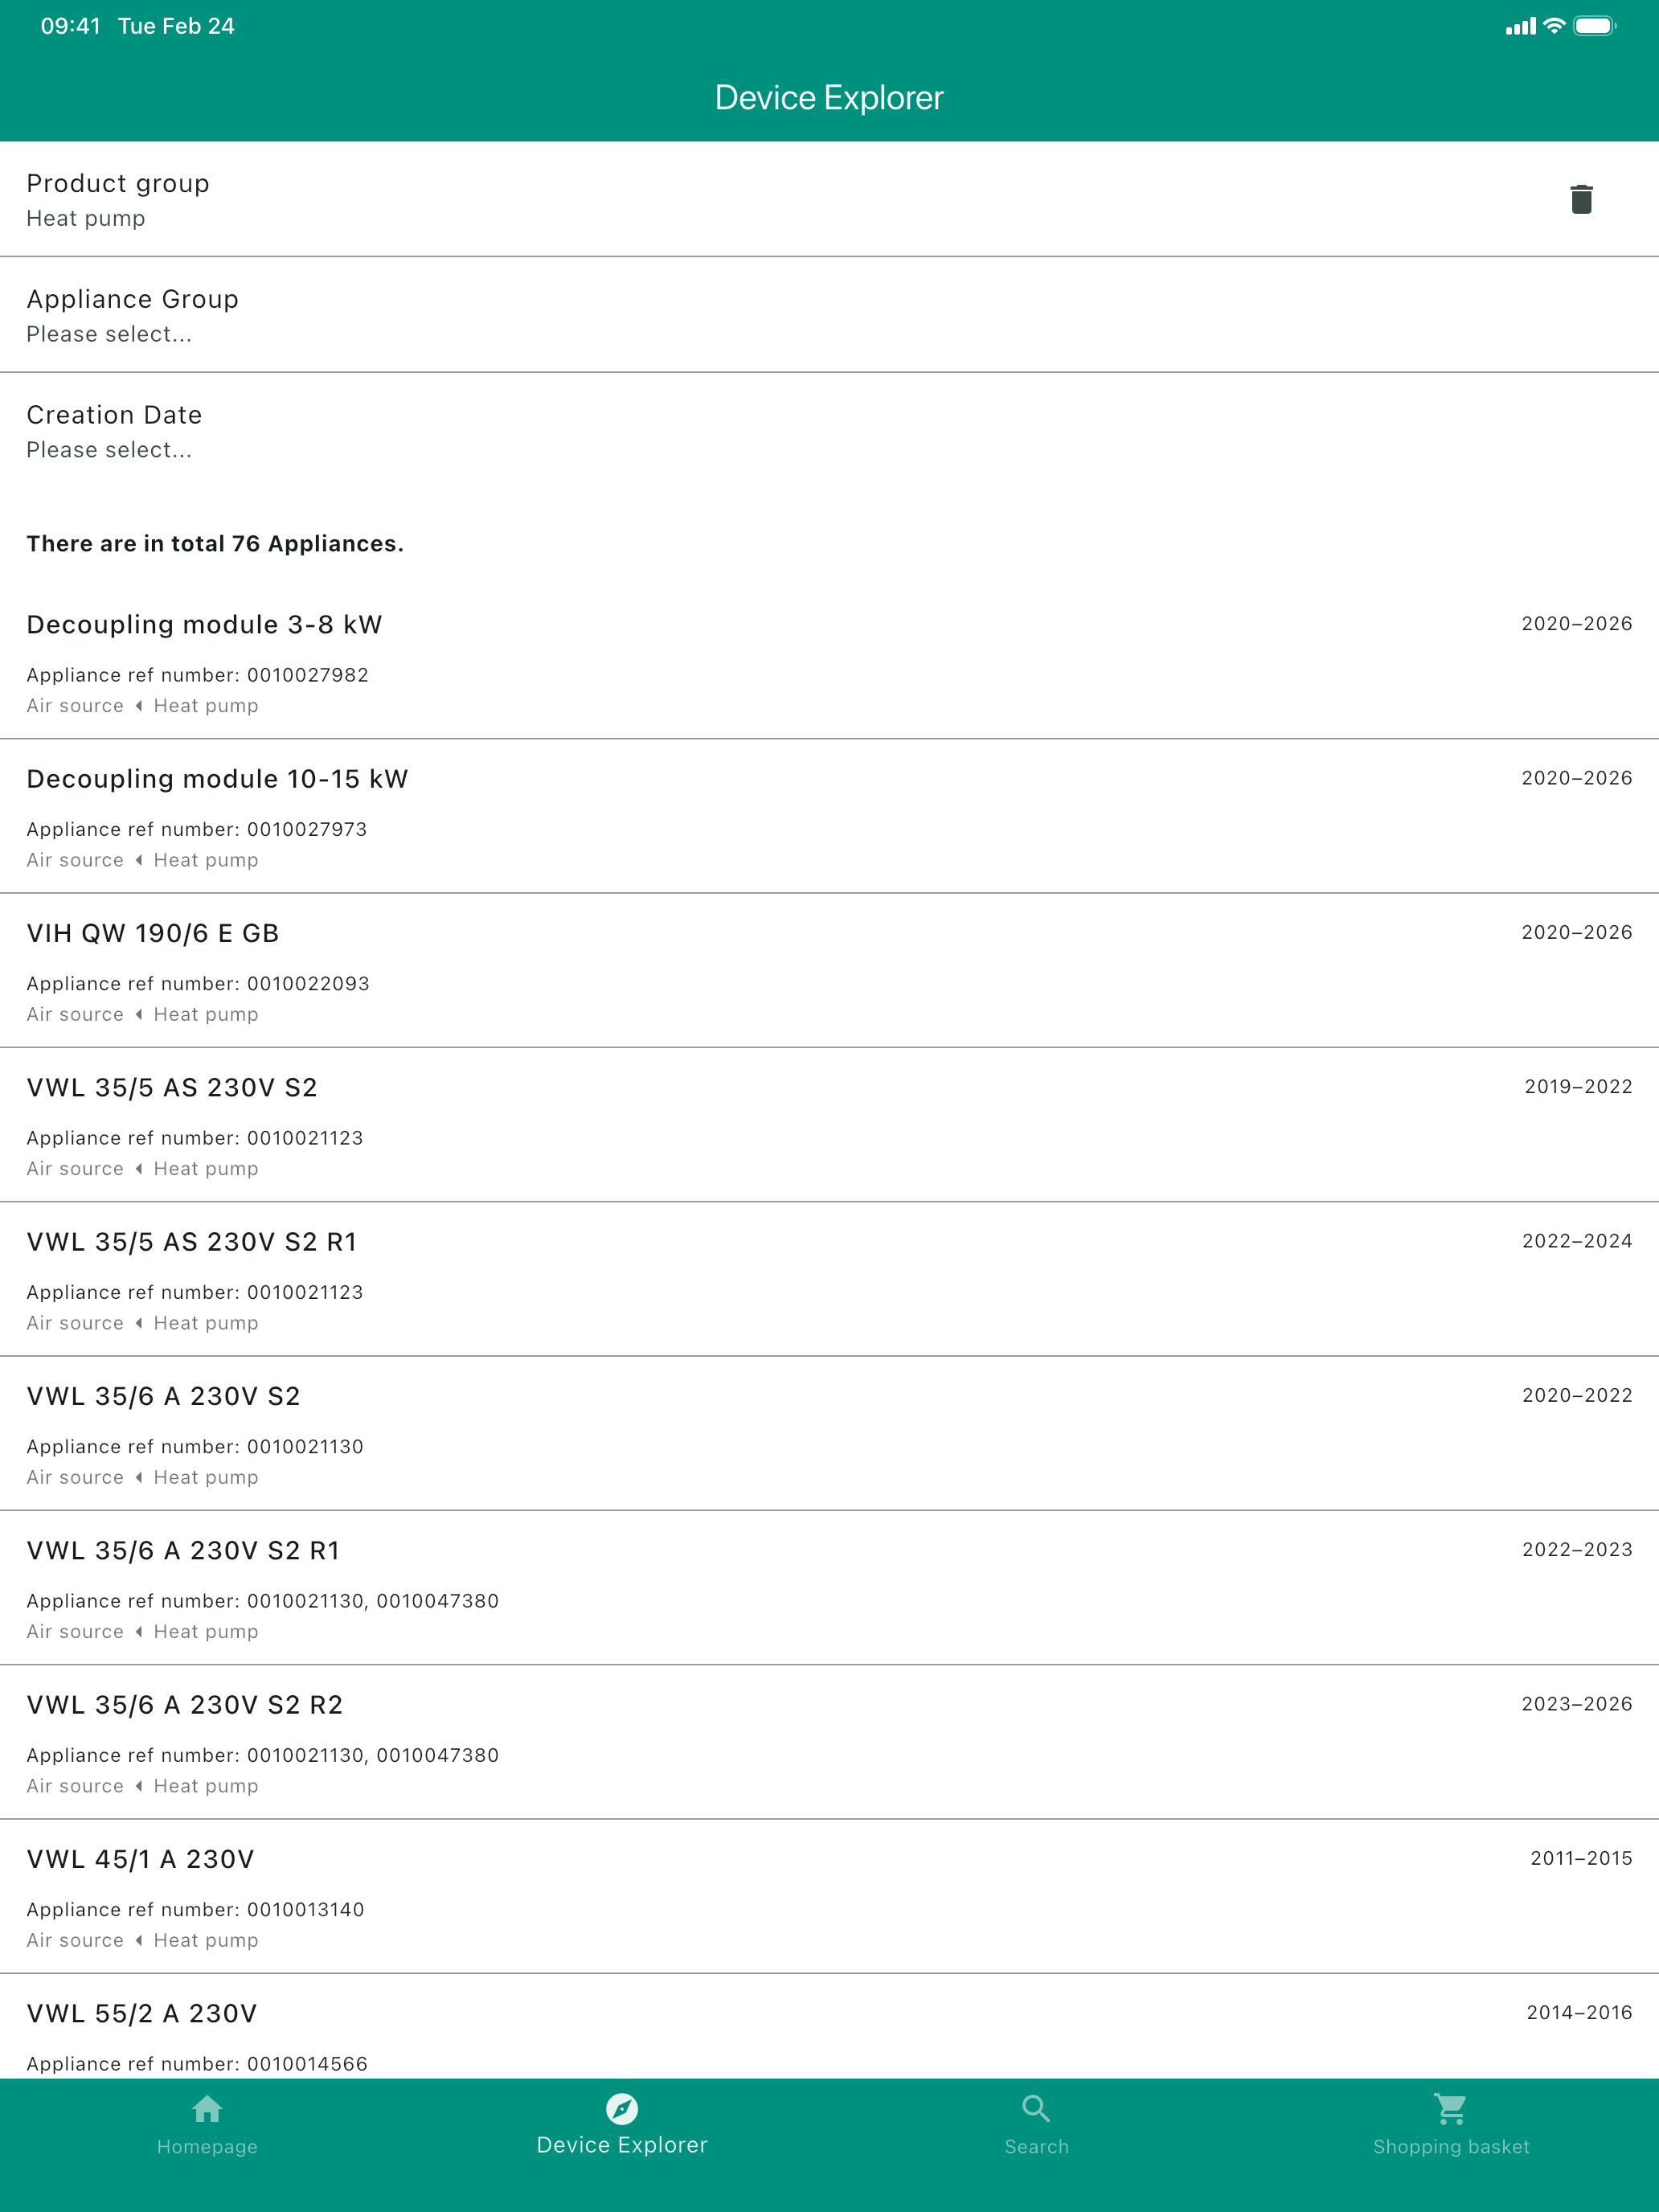Tap the Device Explorer header title
This screenshot has width=1659, height=2212.
[x=829, y=98]
